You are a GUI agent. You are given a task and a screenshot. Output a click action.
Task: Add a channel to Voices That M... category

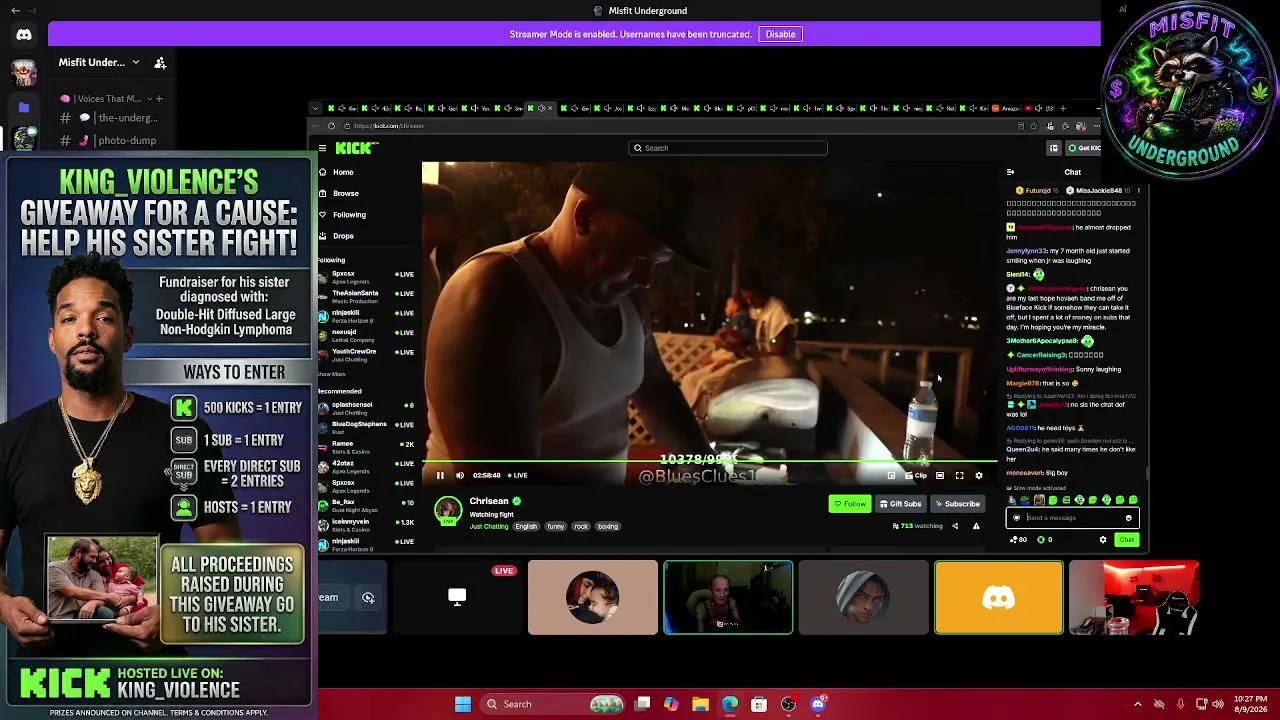[159, 99]
